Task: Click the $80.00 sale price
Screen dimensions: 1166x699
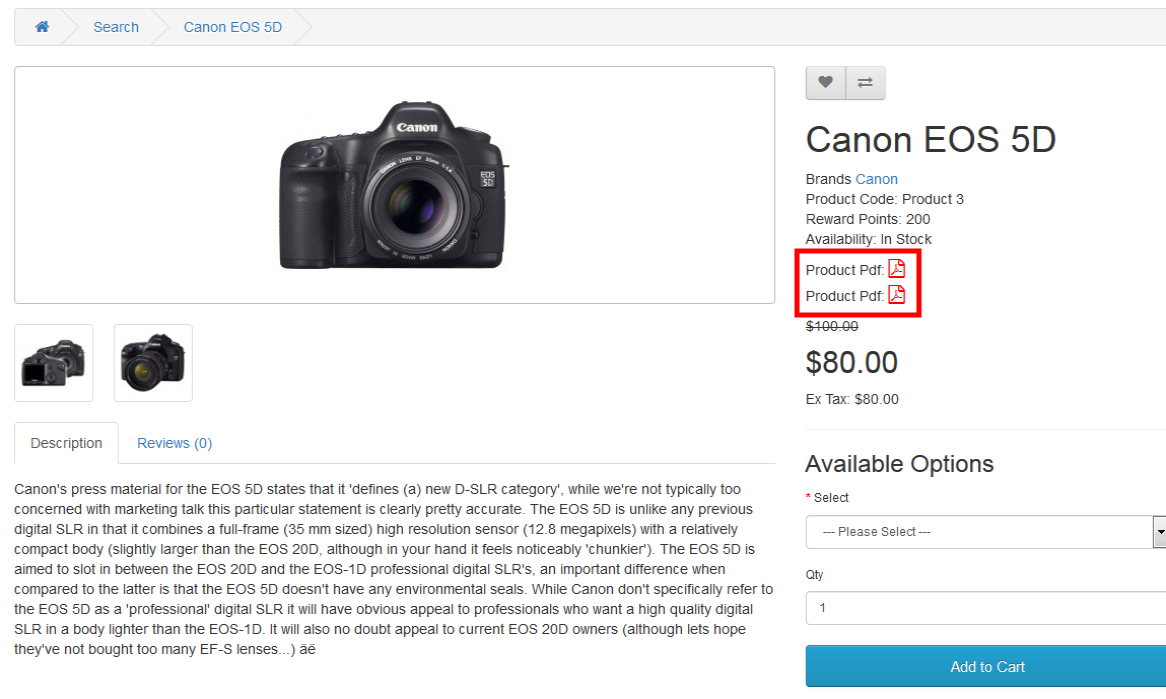Action: (x=852, y=363)
